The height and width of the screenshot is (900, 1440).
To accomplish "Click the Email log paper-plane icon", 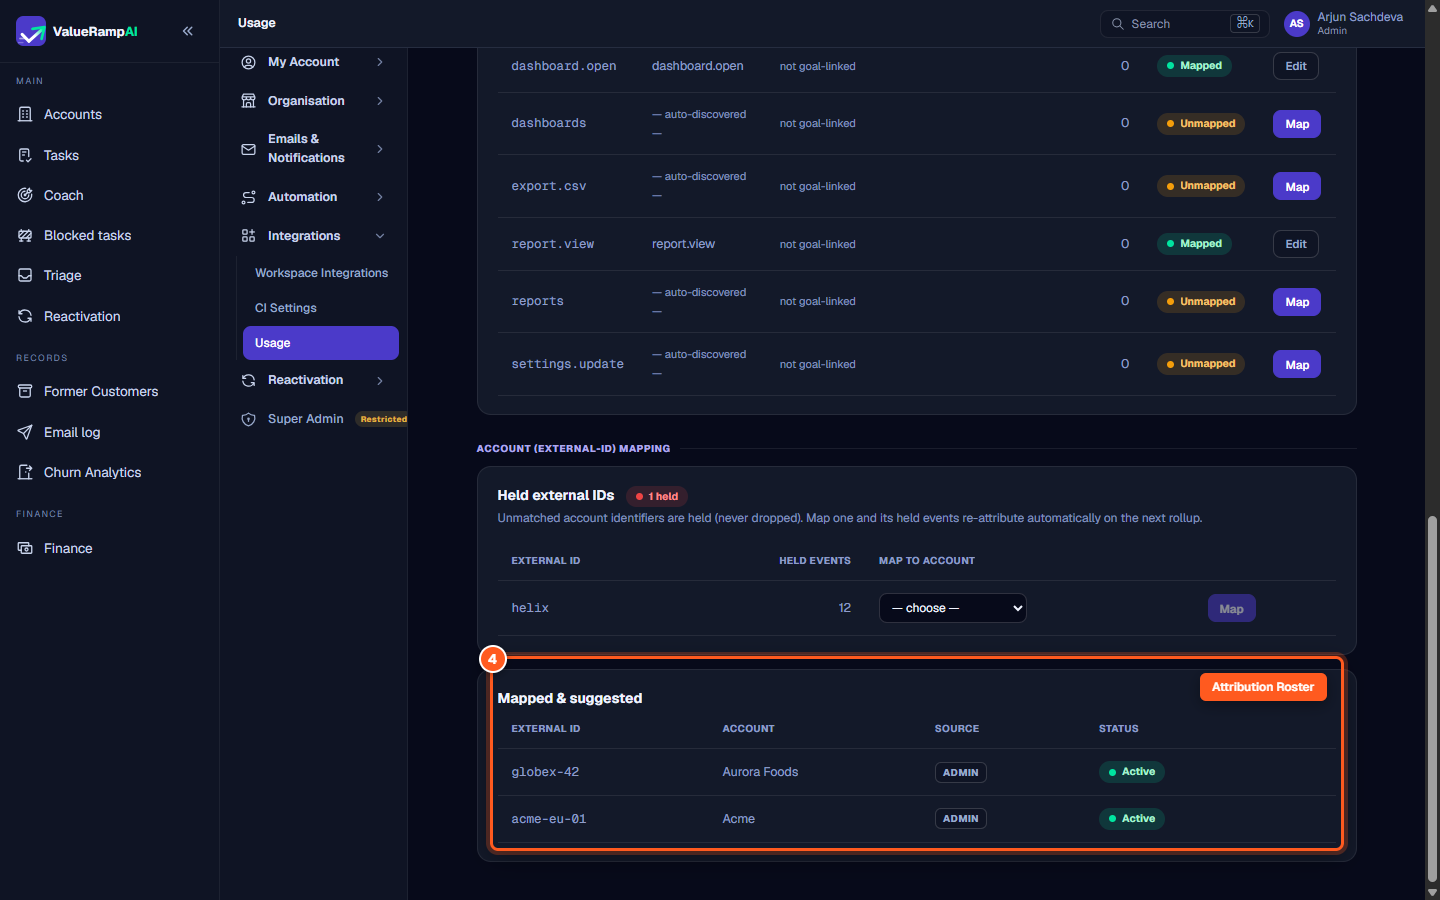I will click(25, 432).
